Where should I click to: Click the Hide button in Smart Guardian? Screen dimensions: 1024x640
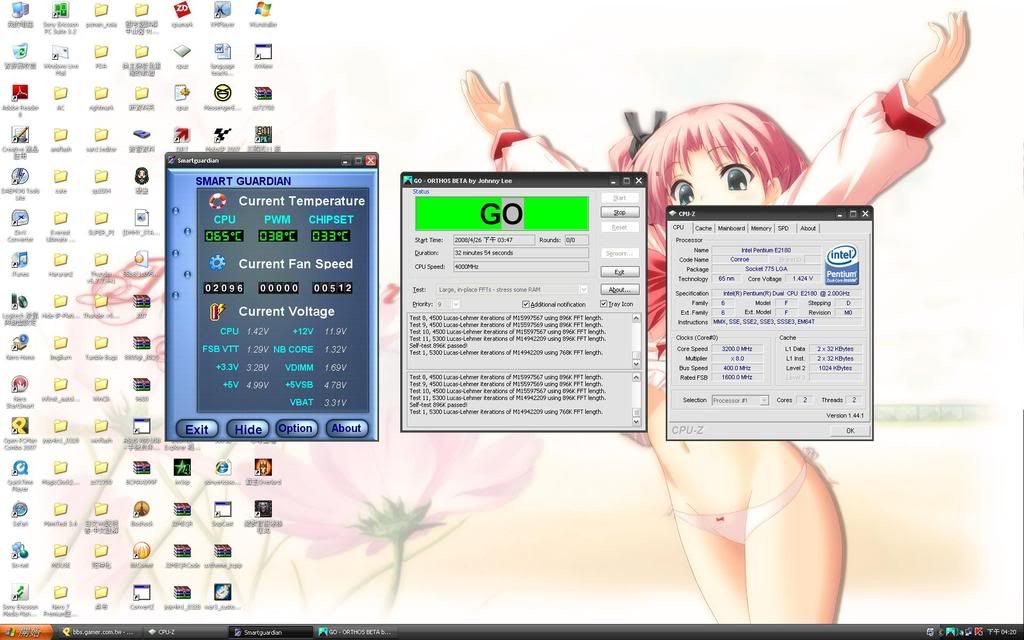click(247, 429)
